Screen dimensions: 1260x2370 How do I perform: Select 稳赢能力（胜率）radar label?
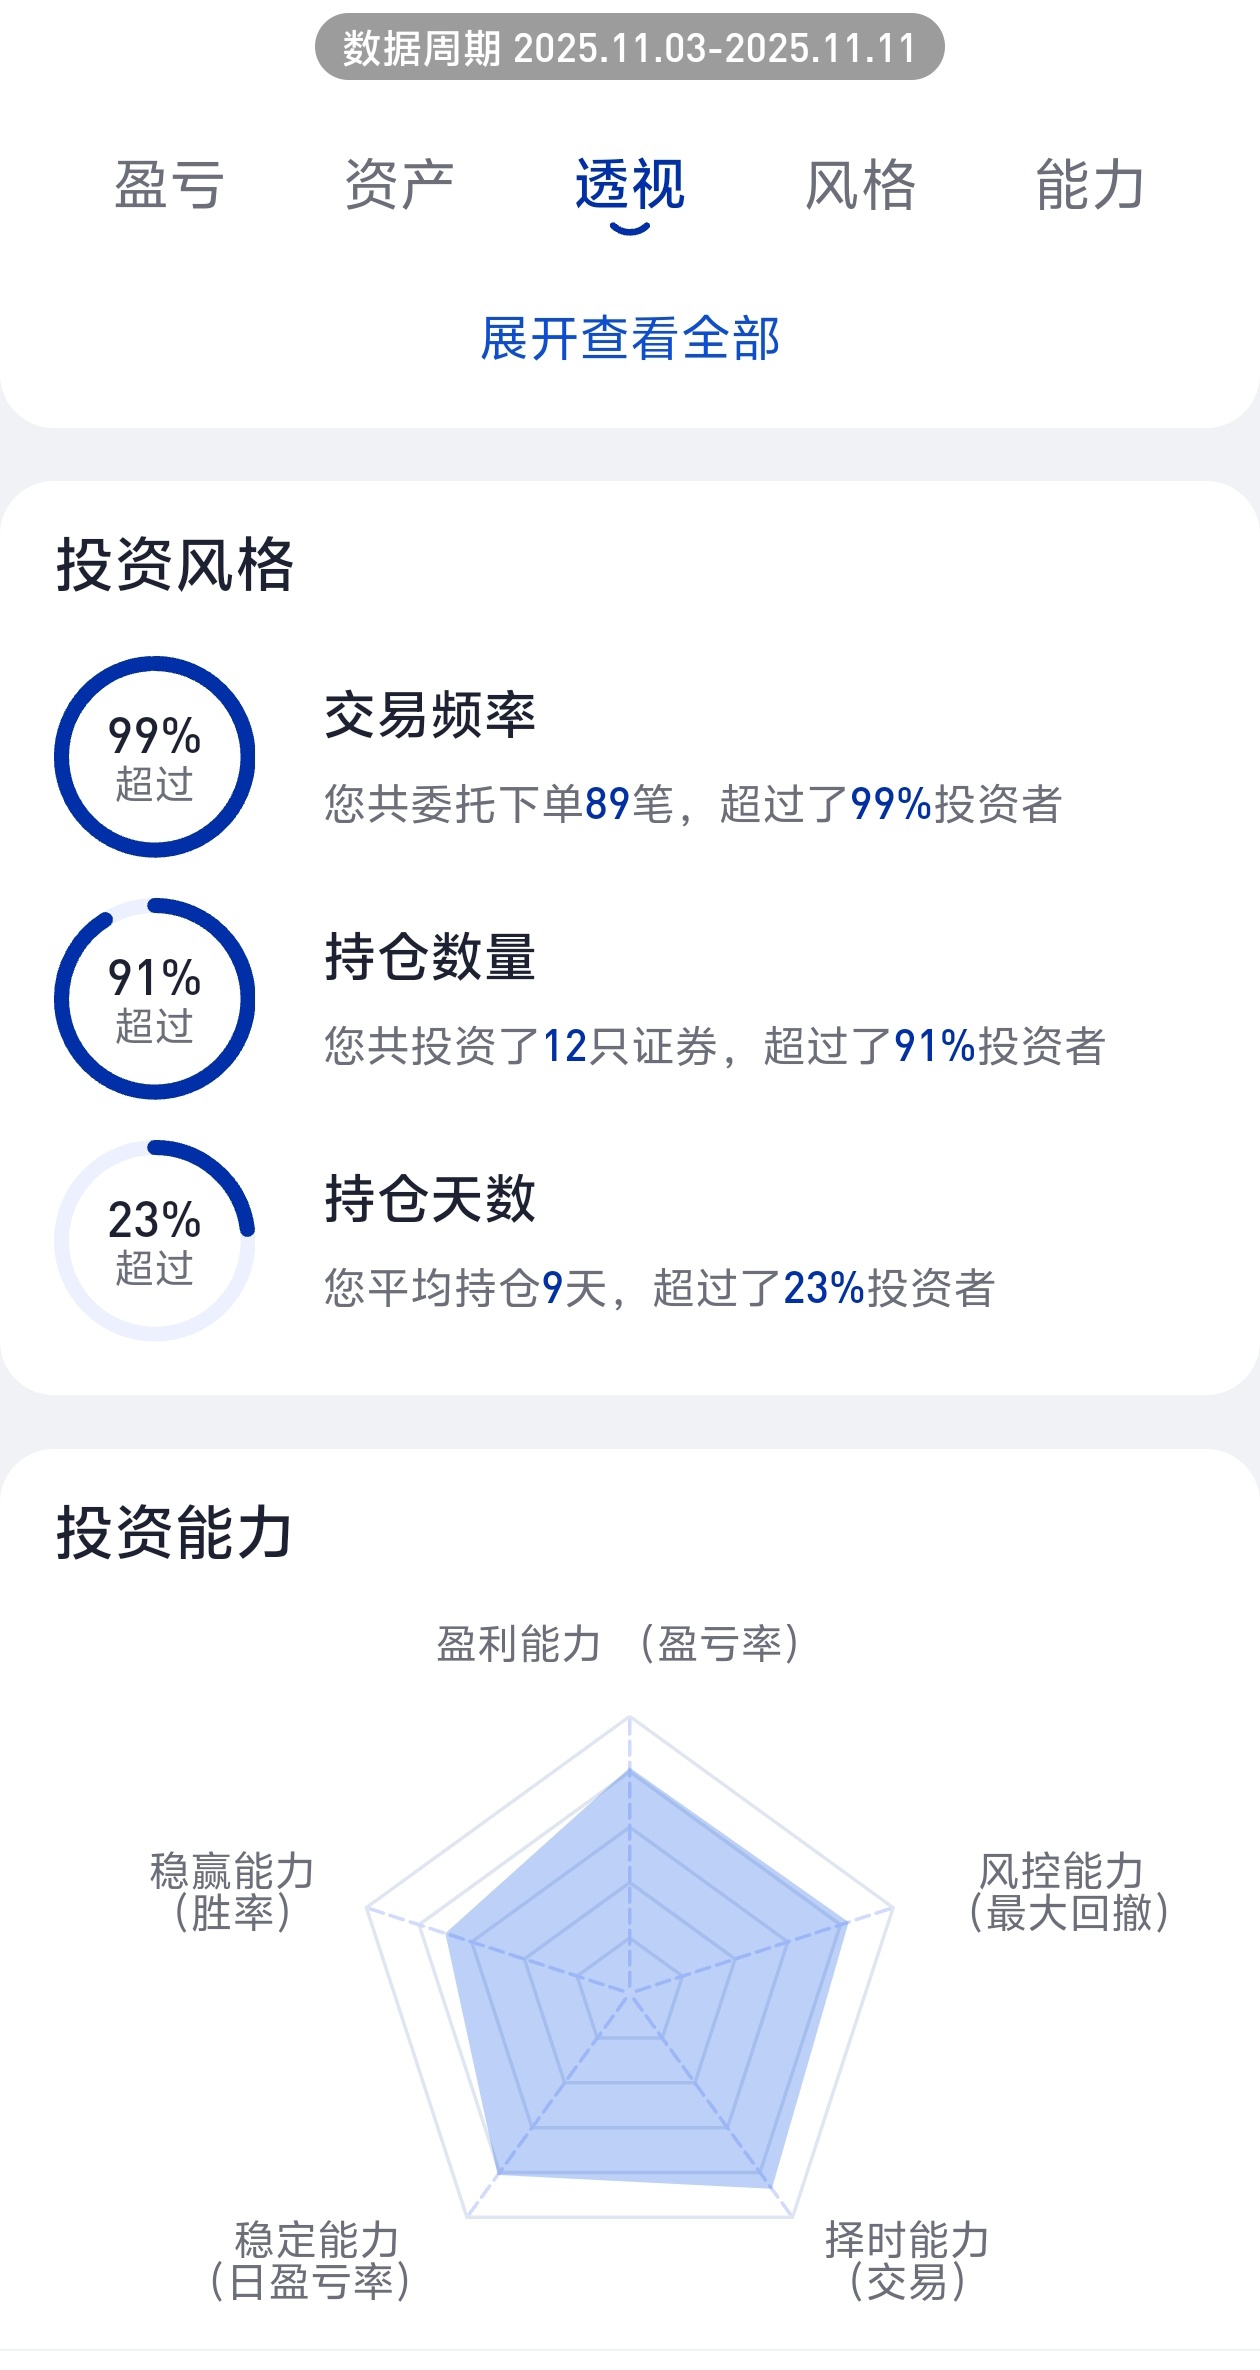232,1892
